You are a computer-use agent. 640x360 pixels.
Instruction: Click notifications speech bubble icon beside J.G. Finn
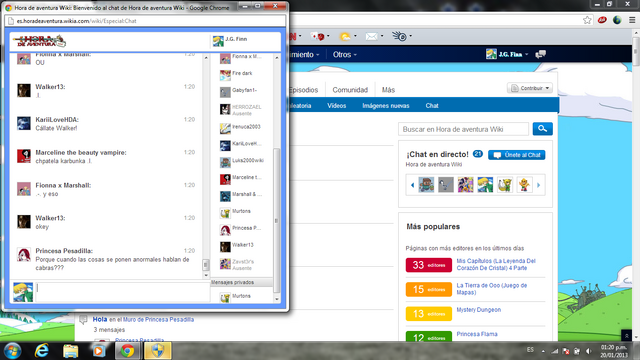[x=541, y=54]
